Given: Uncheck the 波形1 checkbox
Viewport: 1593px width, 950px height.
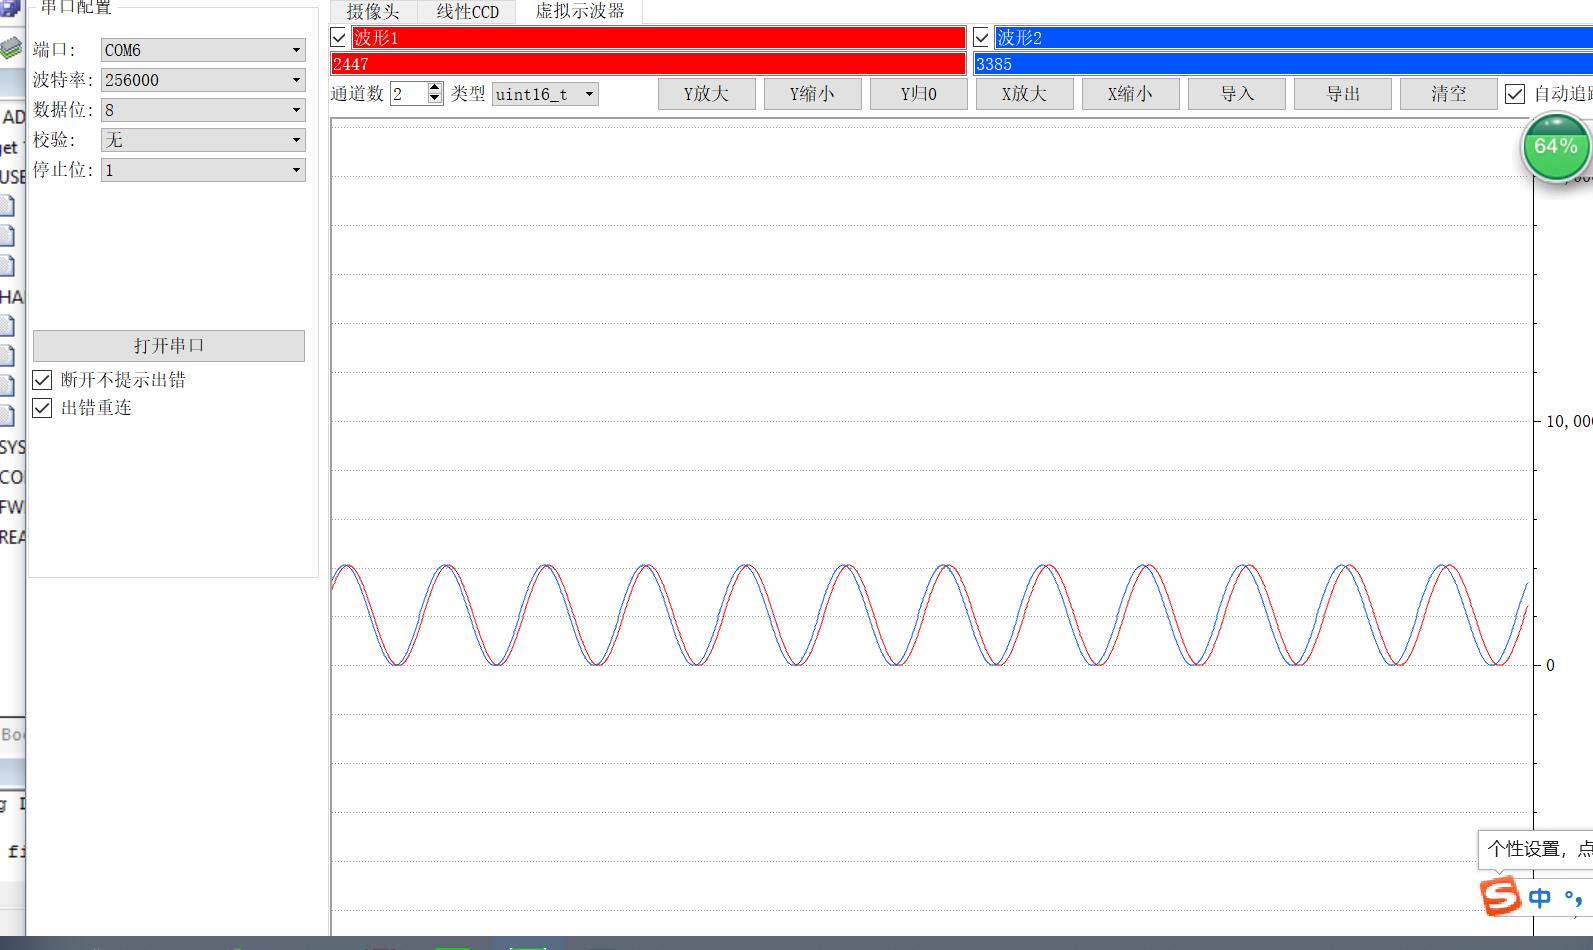Looking at the screenshot, I should 339,38.
